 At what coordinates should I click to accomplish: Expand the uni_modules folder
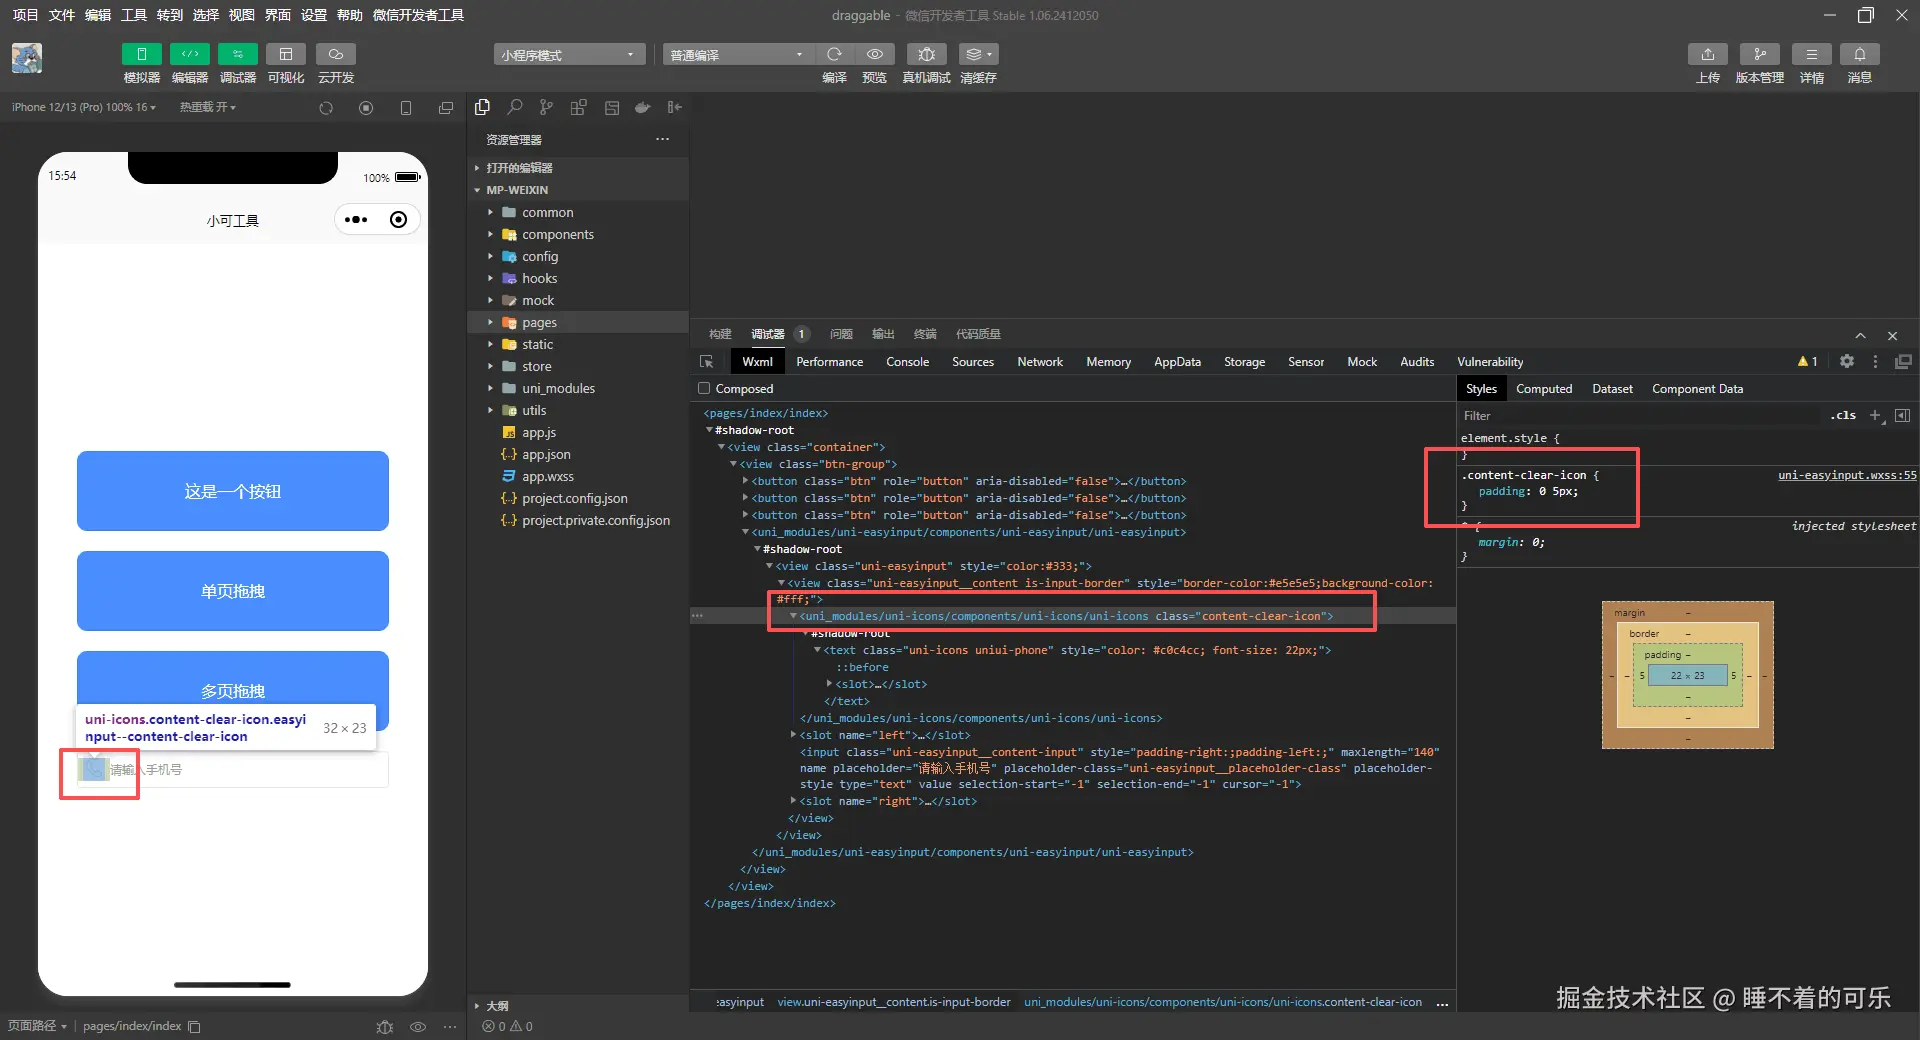(x=558, y=389)
